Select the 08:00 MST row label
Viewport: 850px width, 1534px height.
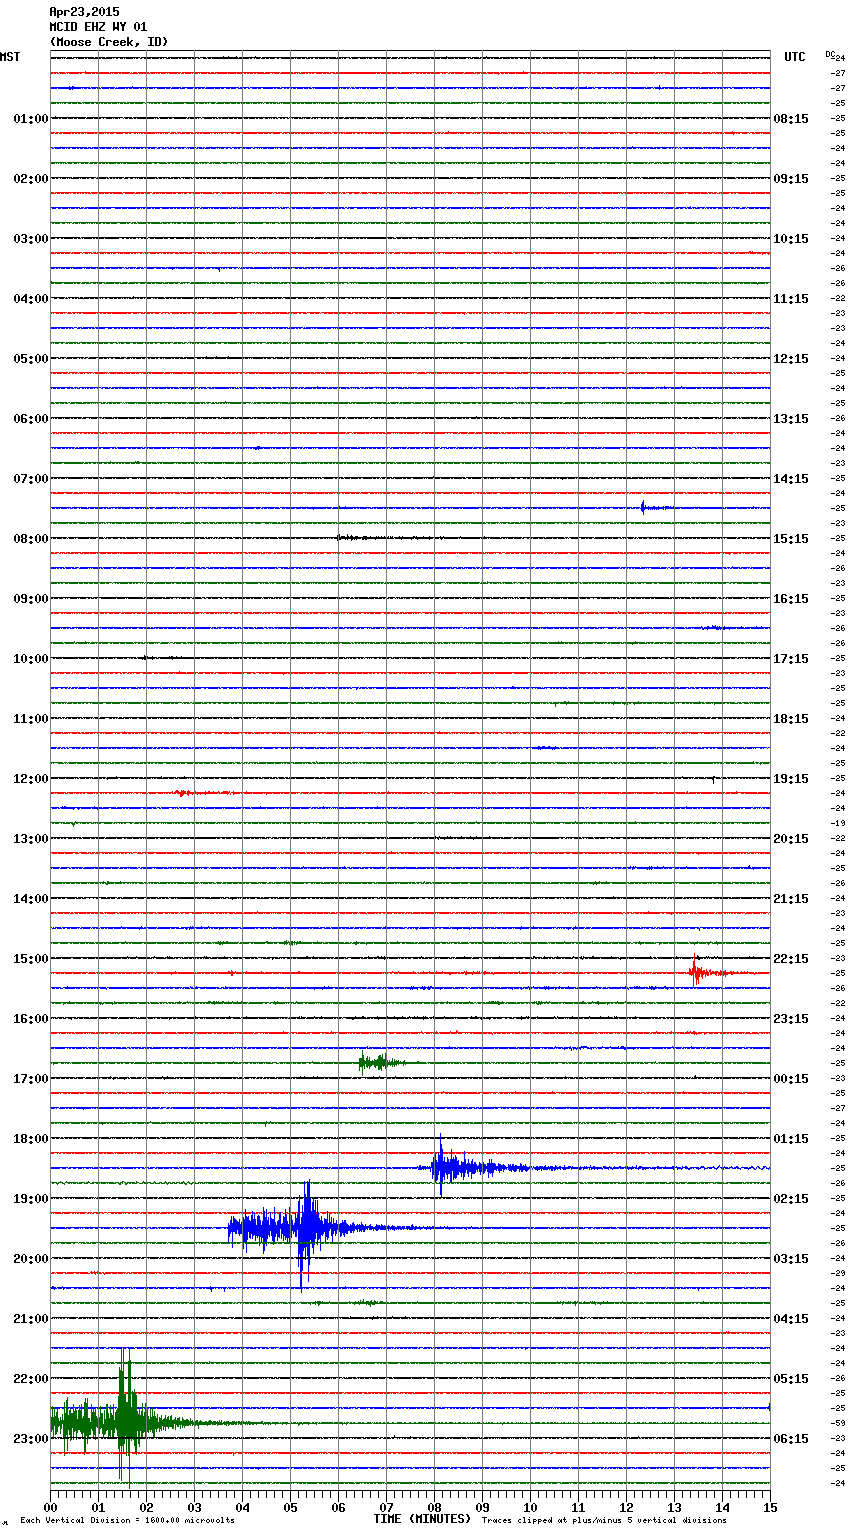coord(31,539)
